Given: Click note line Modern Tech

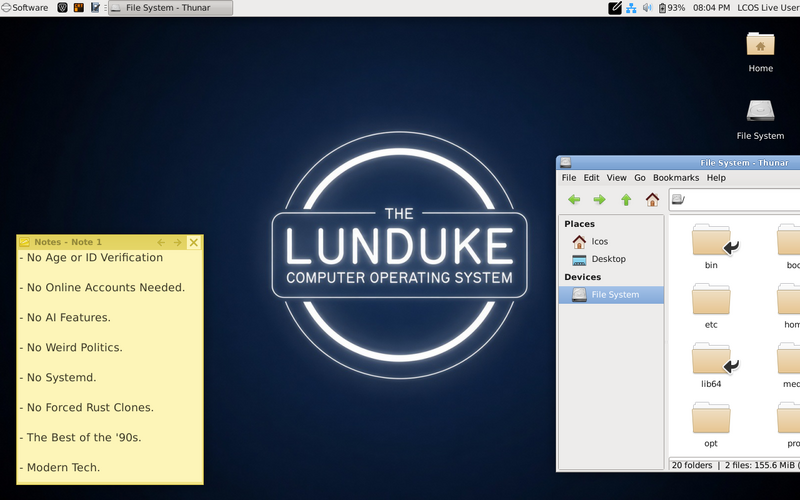Looking at the screenshot, I should point(60,467).
